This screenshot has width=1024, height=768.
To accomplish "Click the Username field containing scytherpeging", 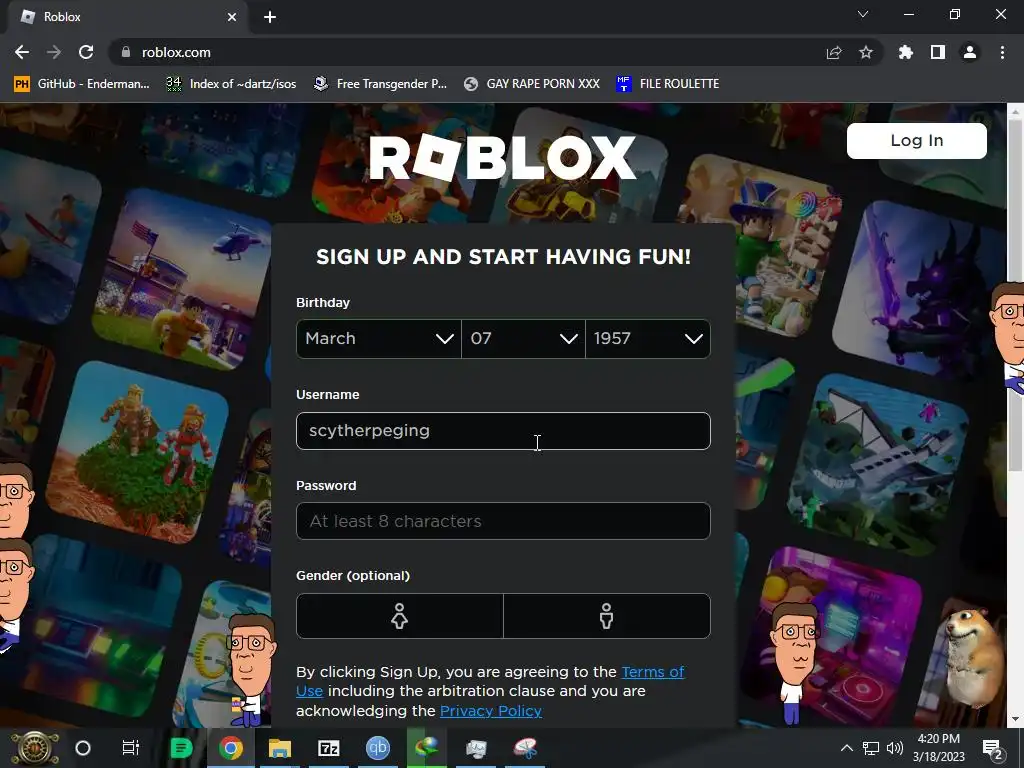I will point(503,431).
